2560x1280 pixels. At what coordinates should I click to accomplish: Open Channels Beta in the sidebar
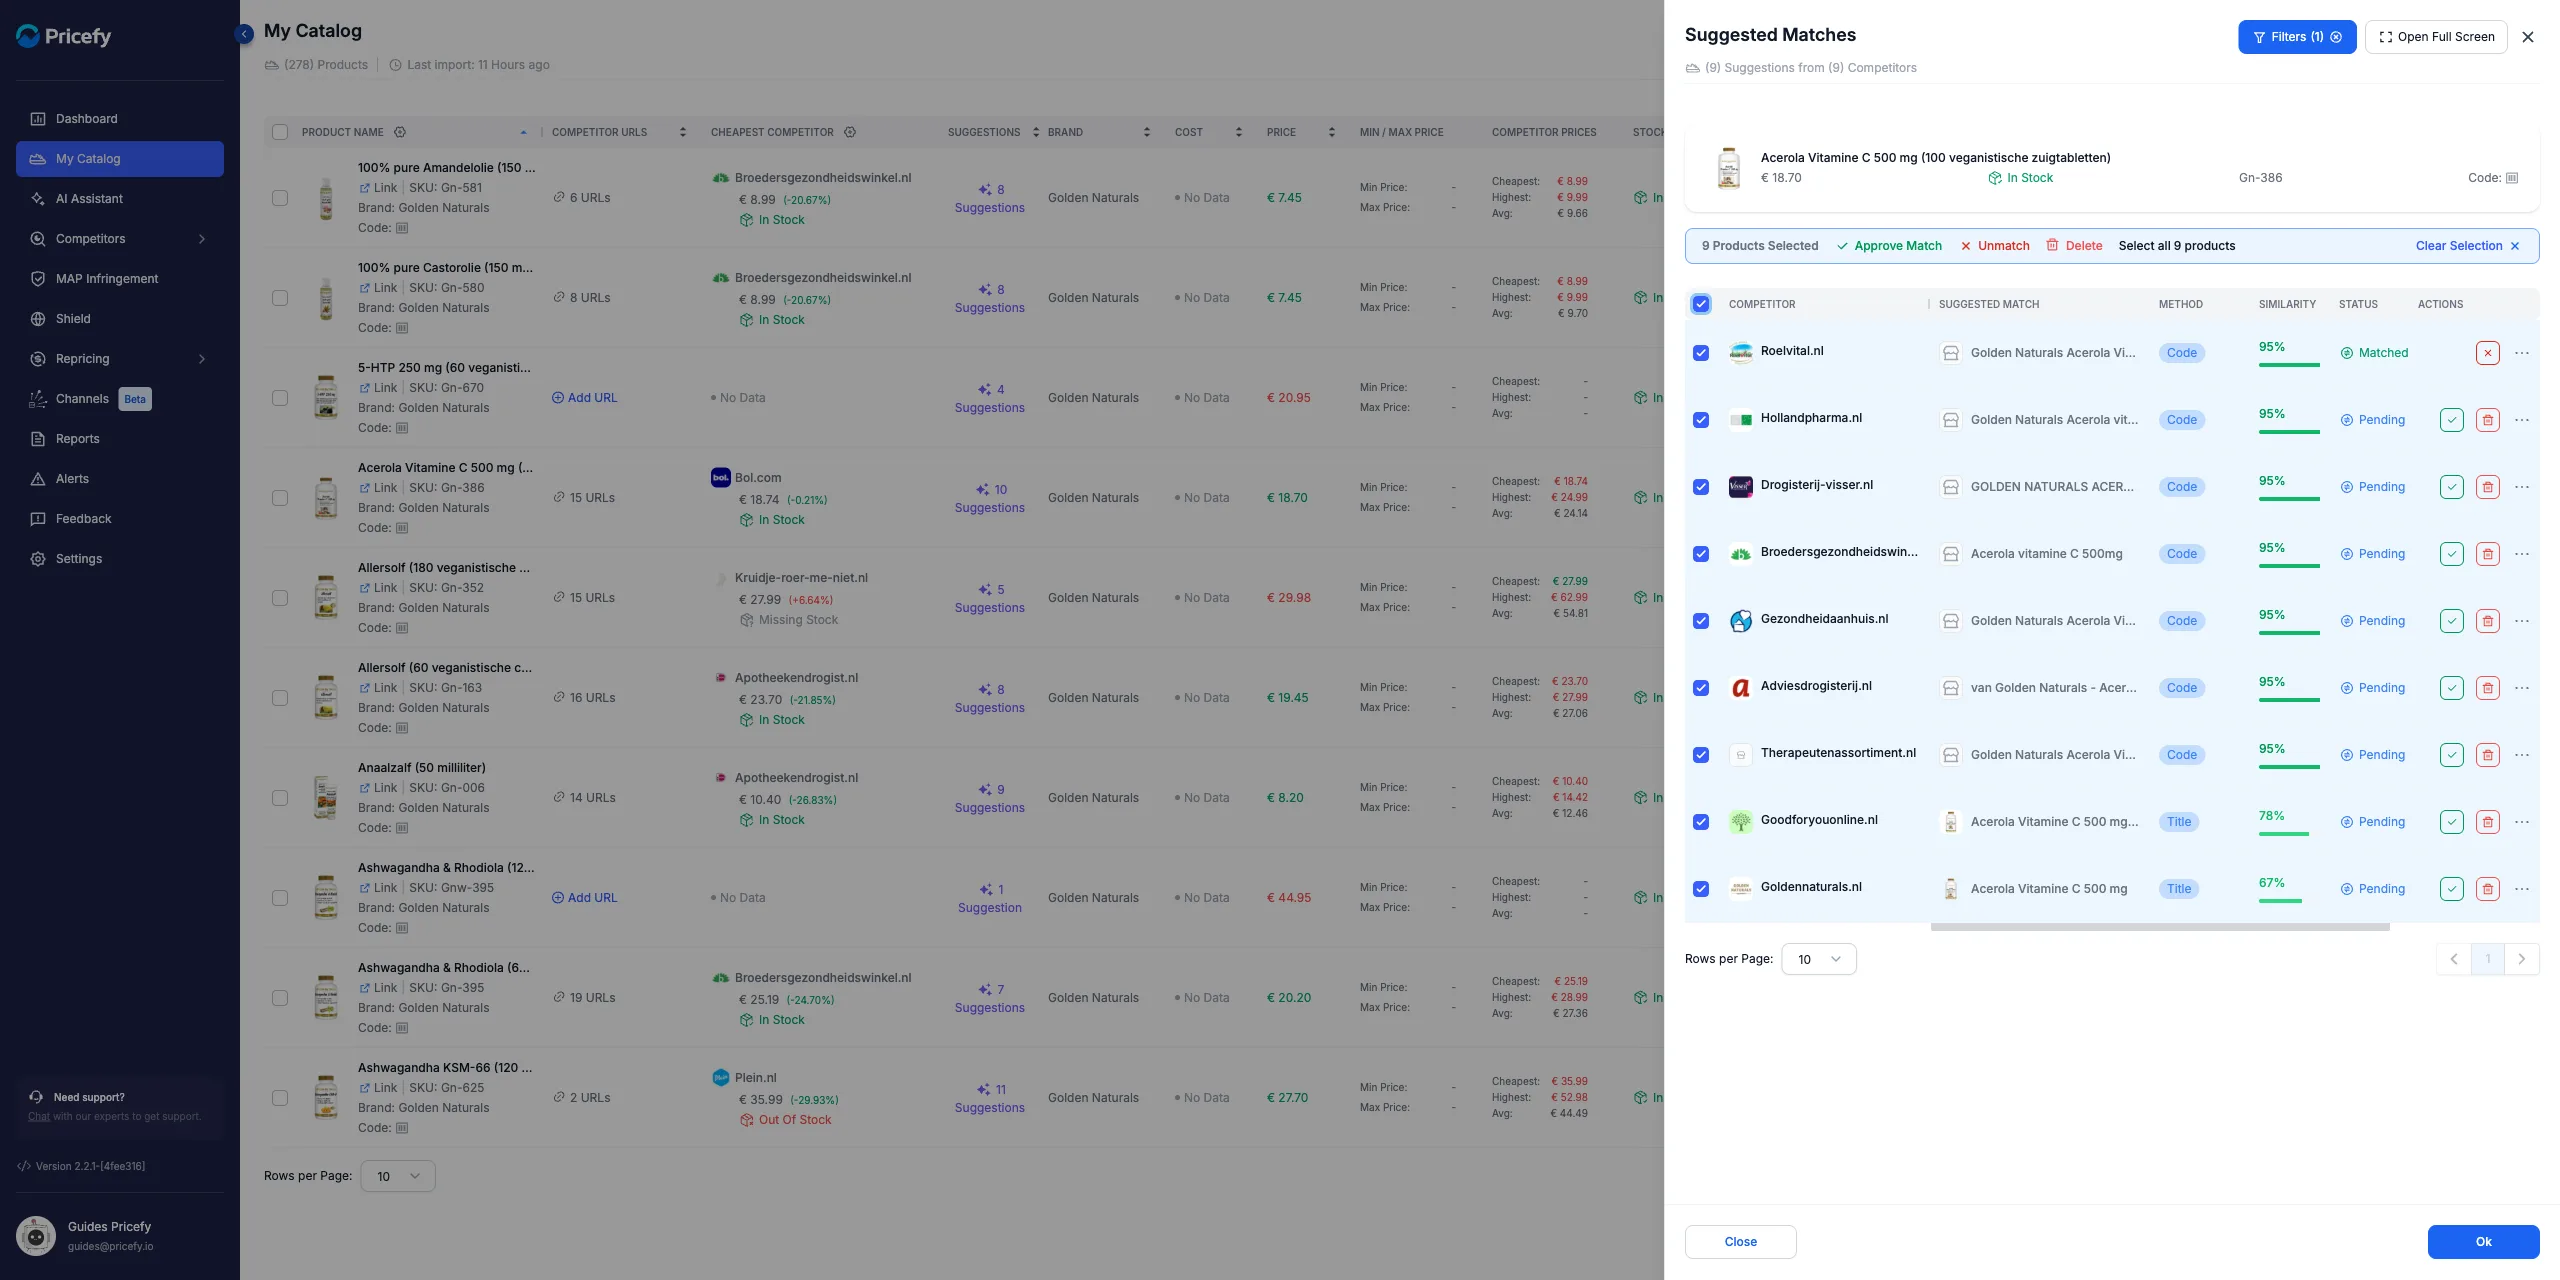tap(120, 399)
